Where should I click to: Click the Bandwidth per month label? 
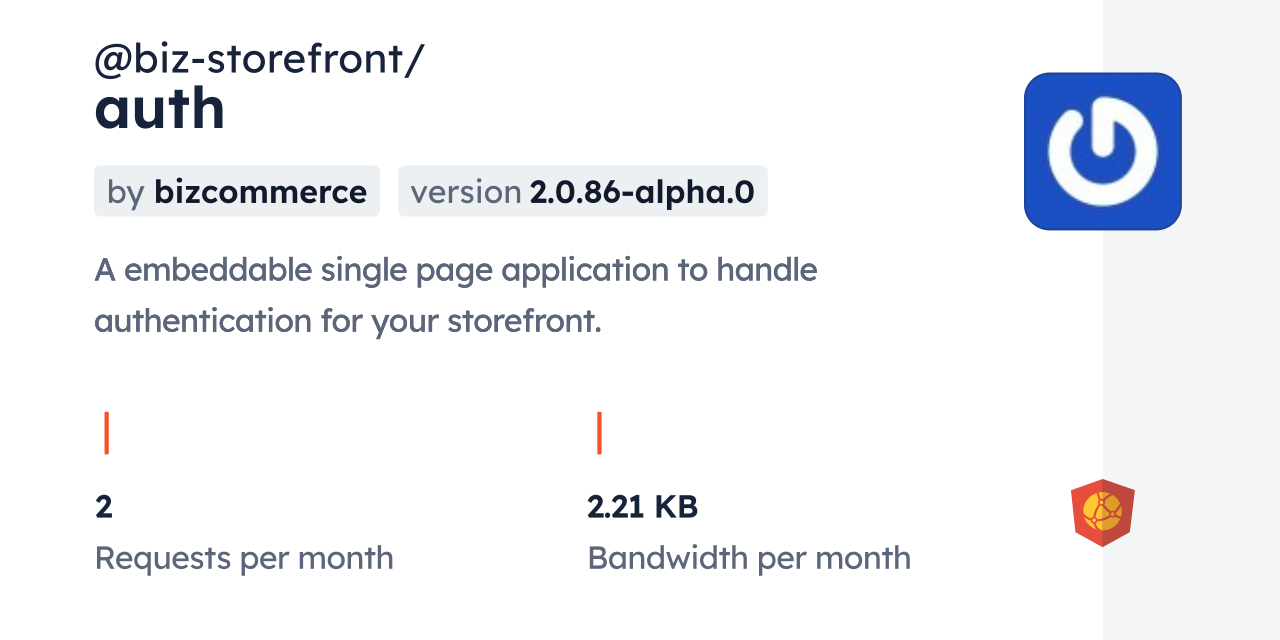(x=749, y=558)
